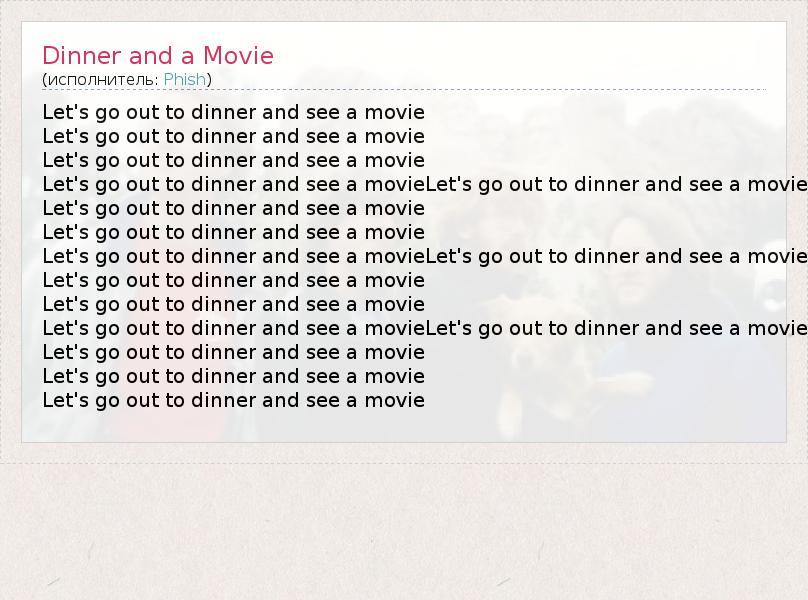The width and height of the screenshot is (808, 600).
Task: Select the fifth lyric line
Action: point(233,208)
